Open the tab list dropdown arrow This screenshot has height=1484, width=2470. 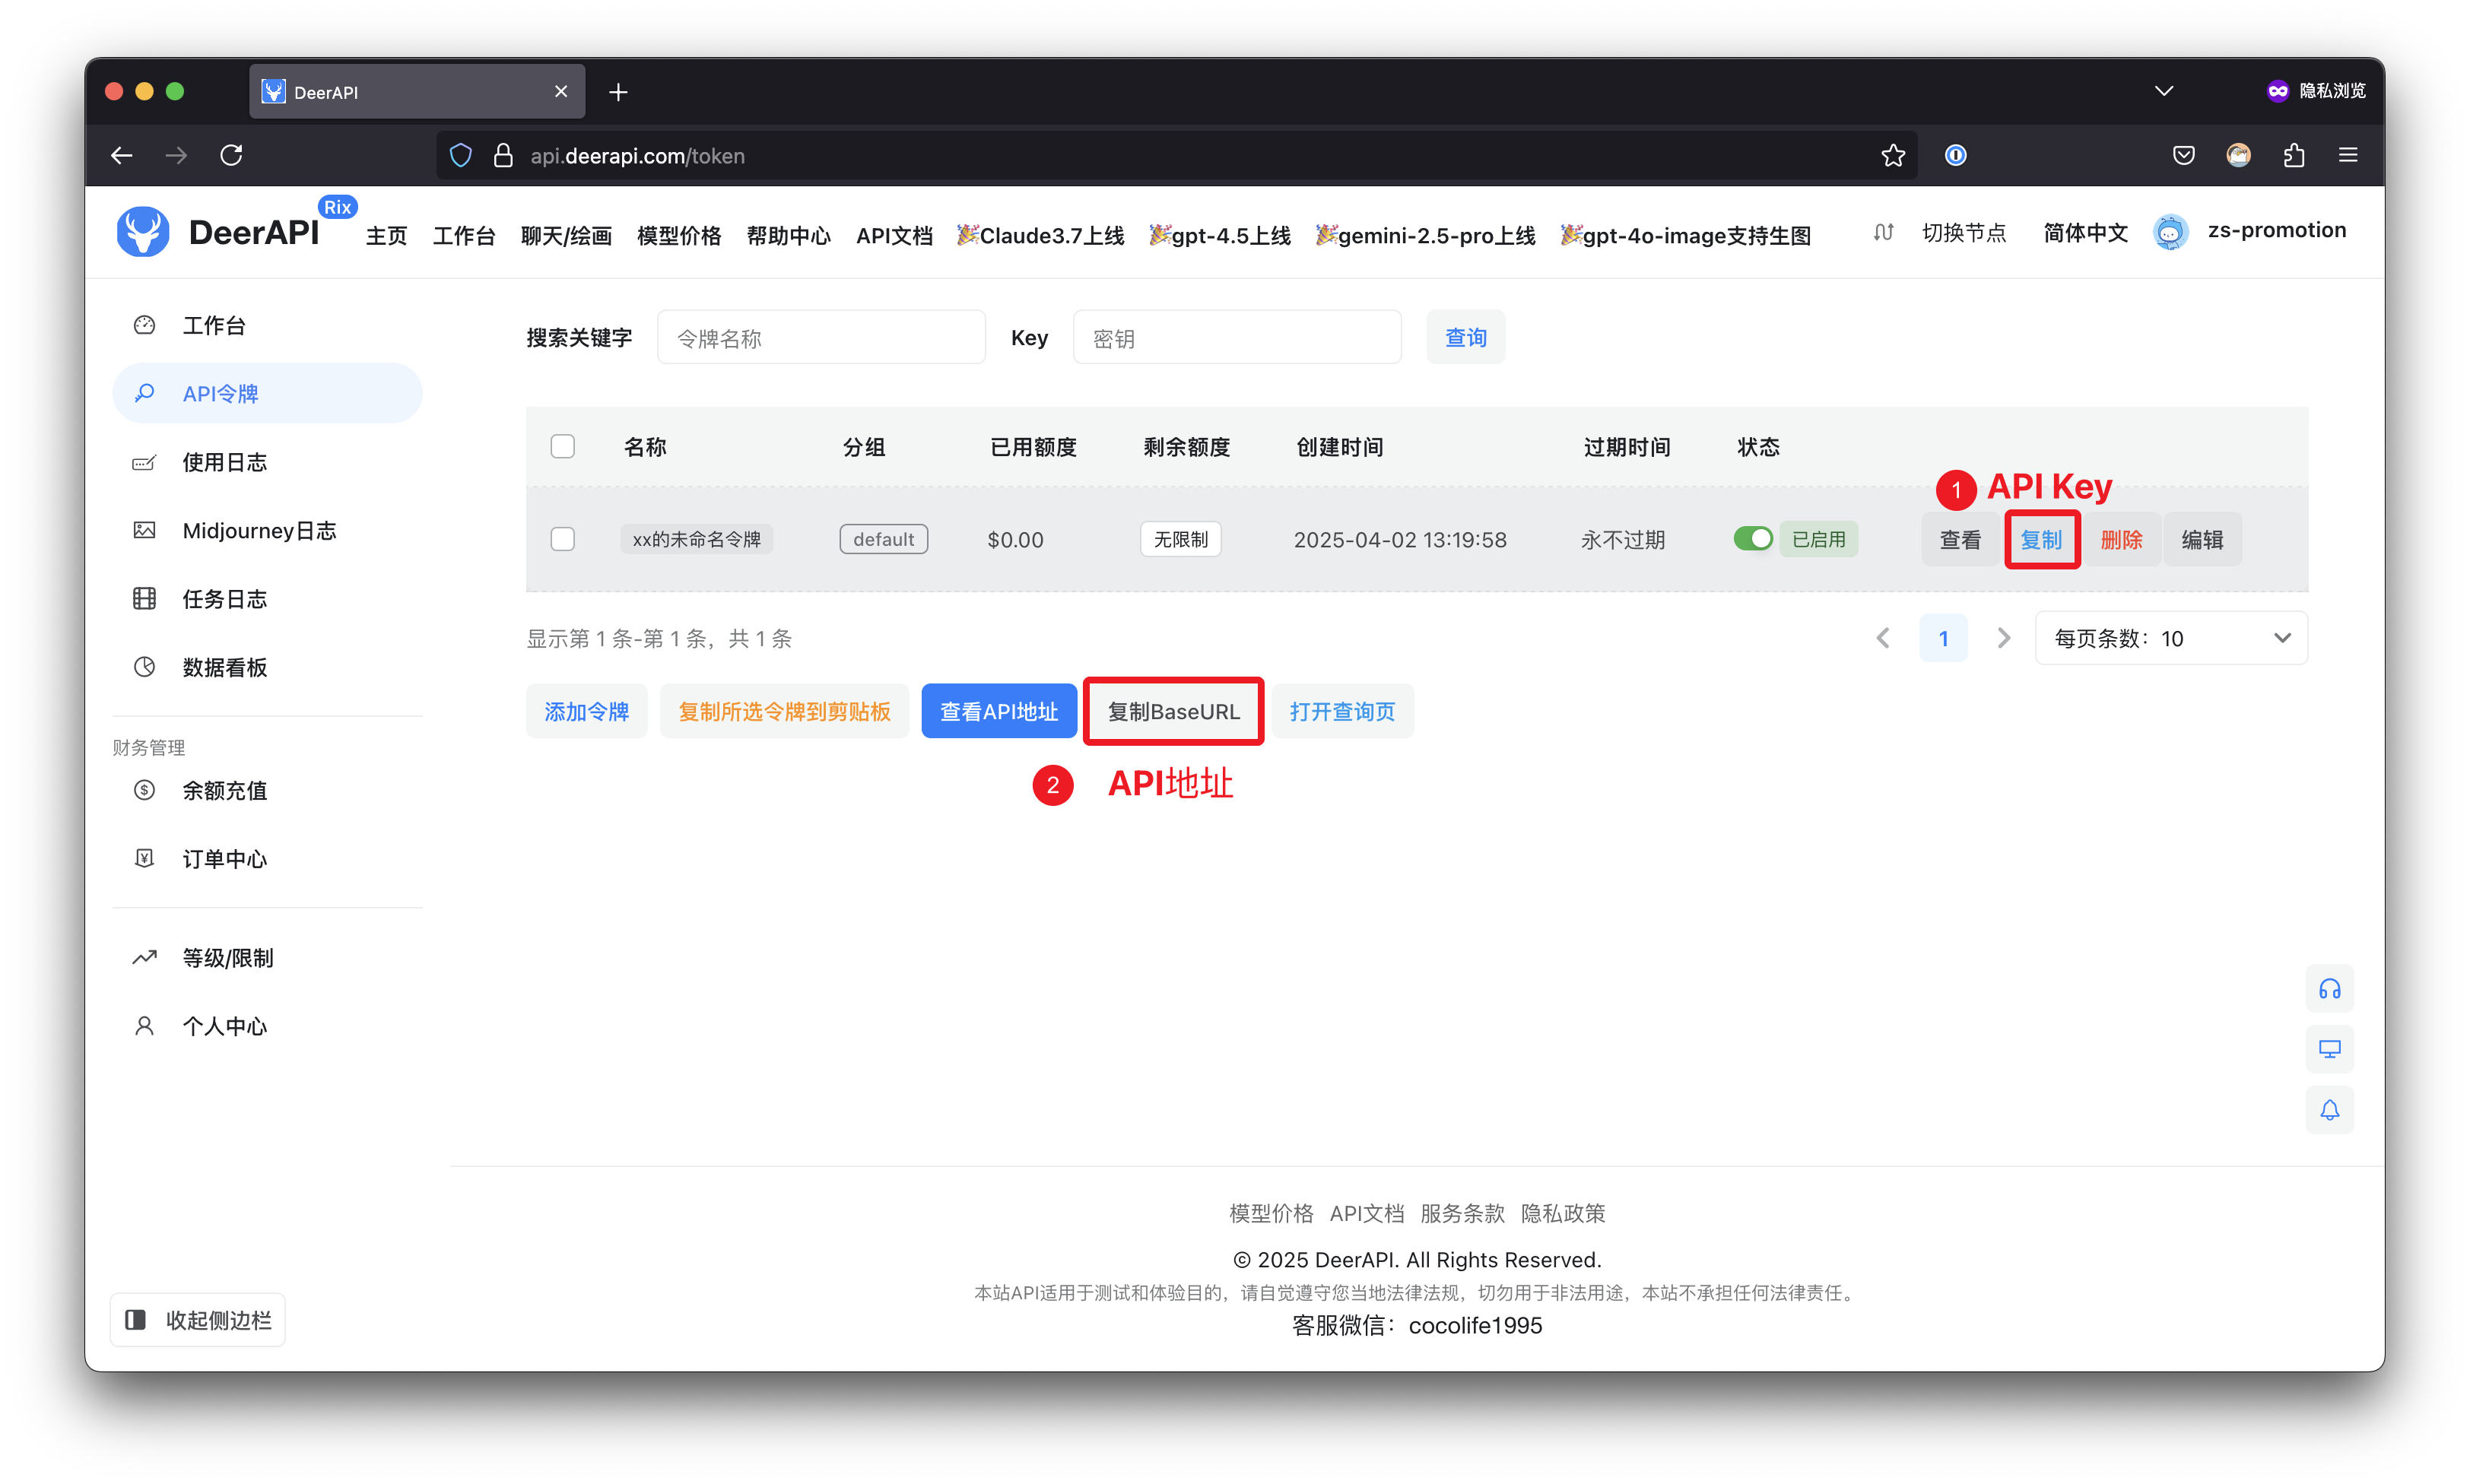pos(2163,91)
